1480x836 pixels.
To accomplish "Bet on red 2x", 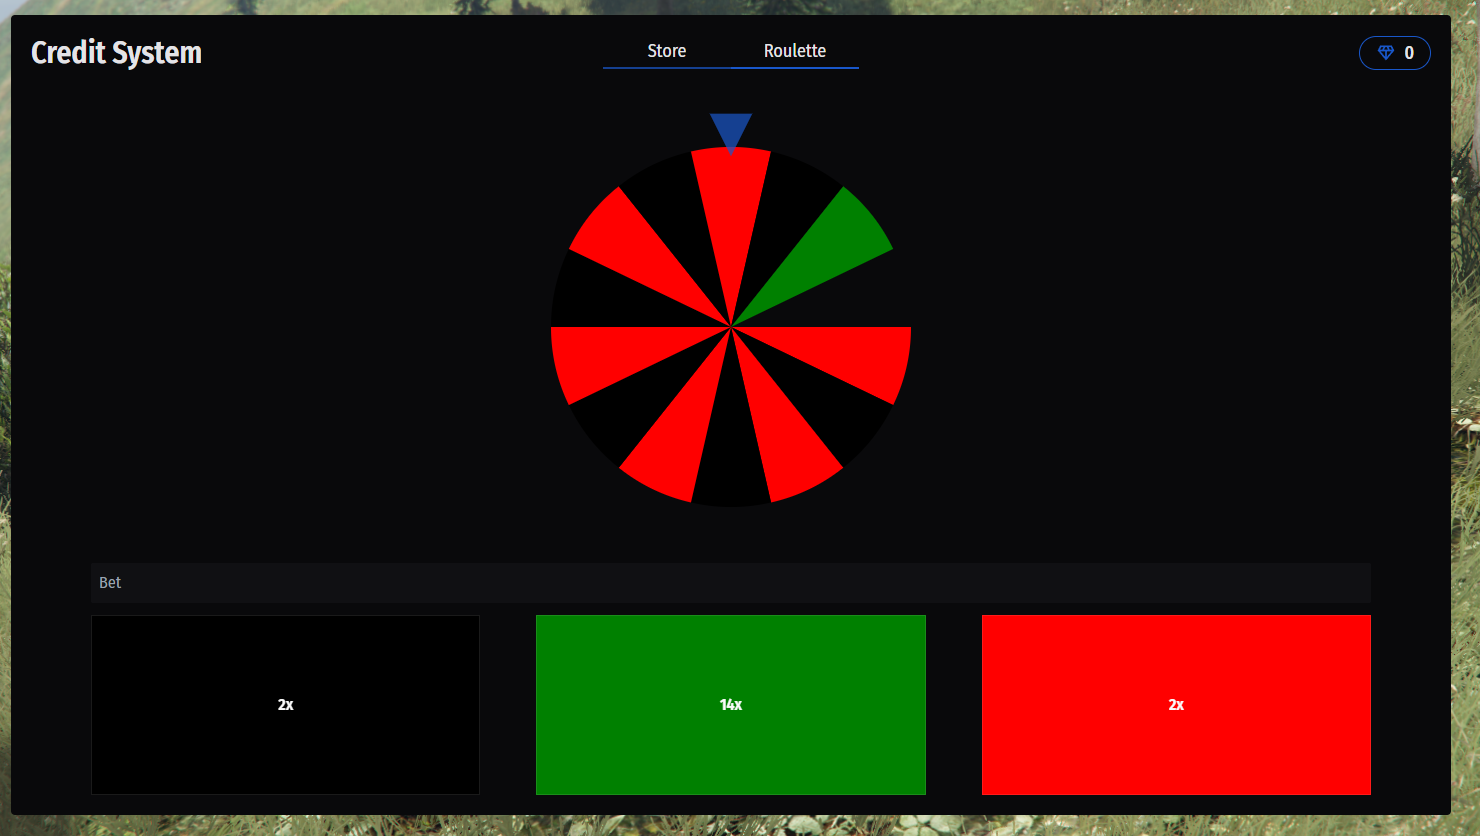I will click(1176, 705).
